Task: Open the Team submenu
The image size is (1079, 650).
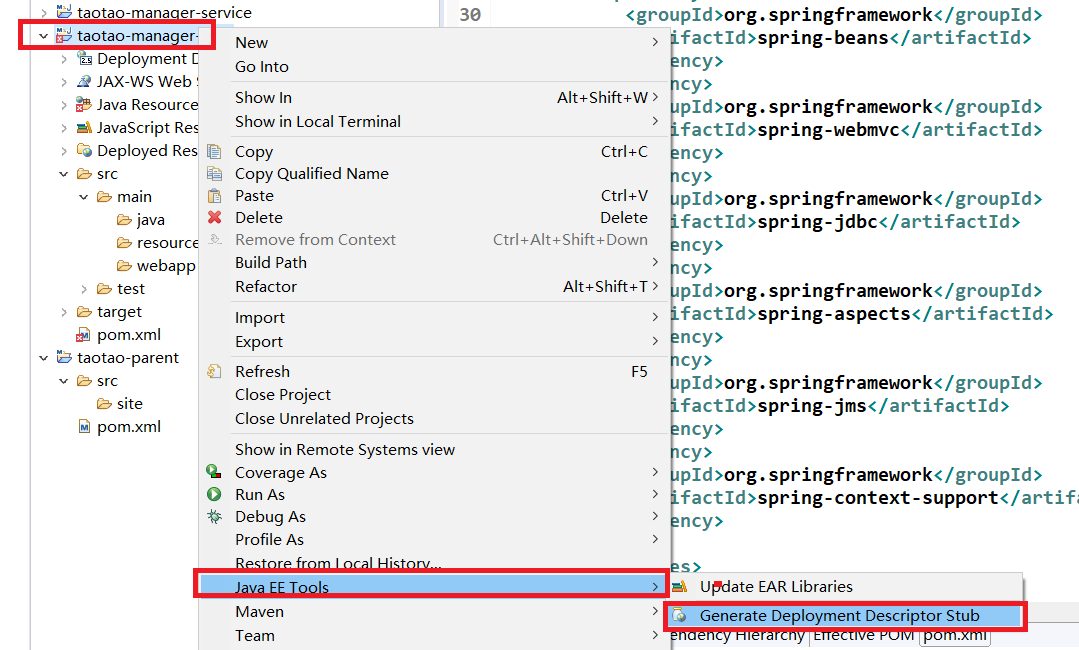Action: [434, 636]
